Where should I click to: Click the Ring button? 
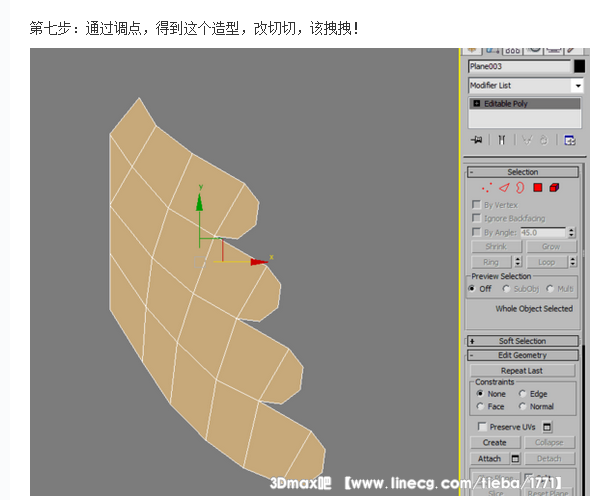(491, 262)
